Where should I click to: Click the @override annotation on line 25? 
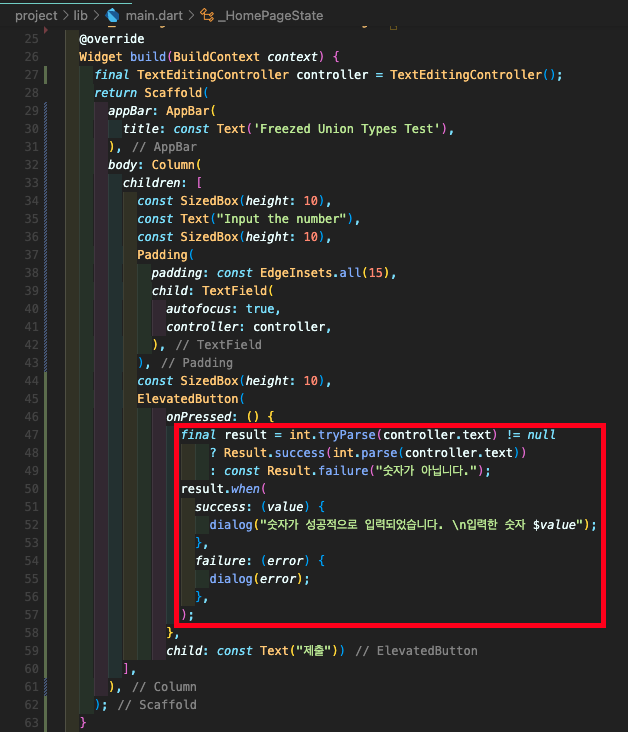point(112,39)
